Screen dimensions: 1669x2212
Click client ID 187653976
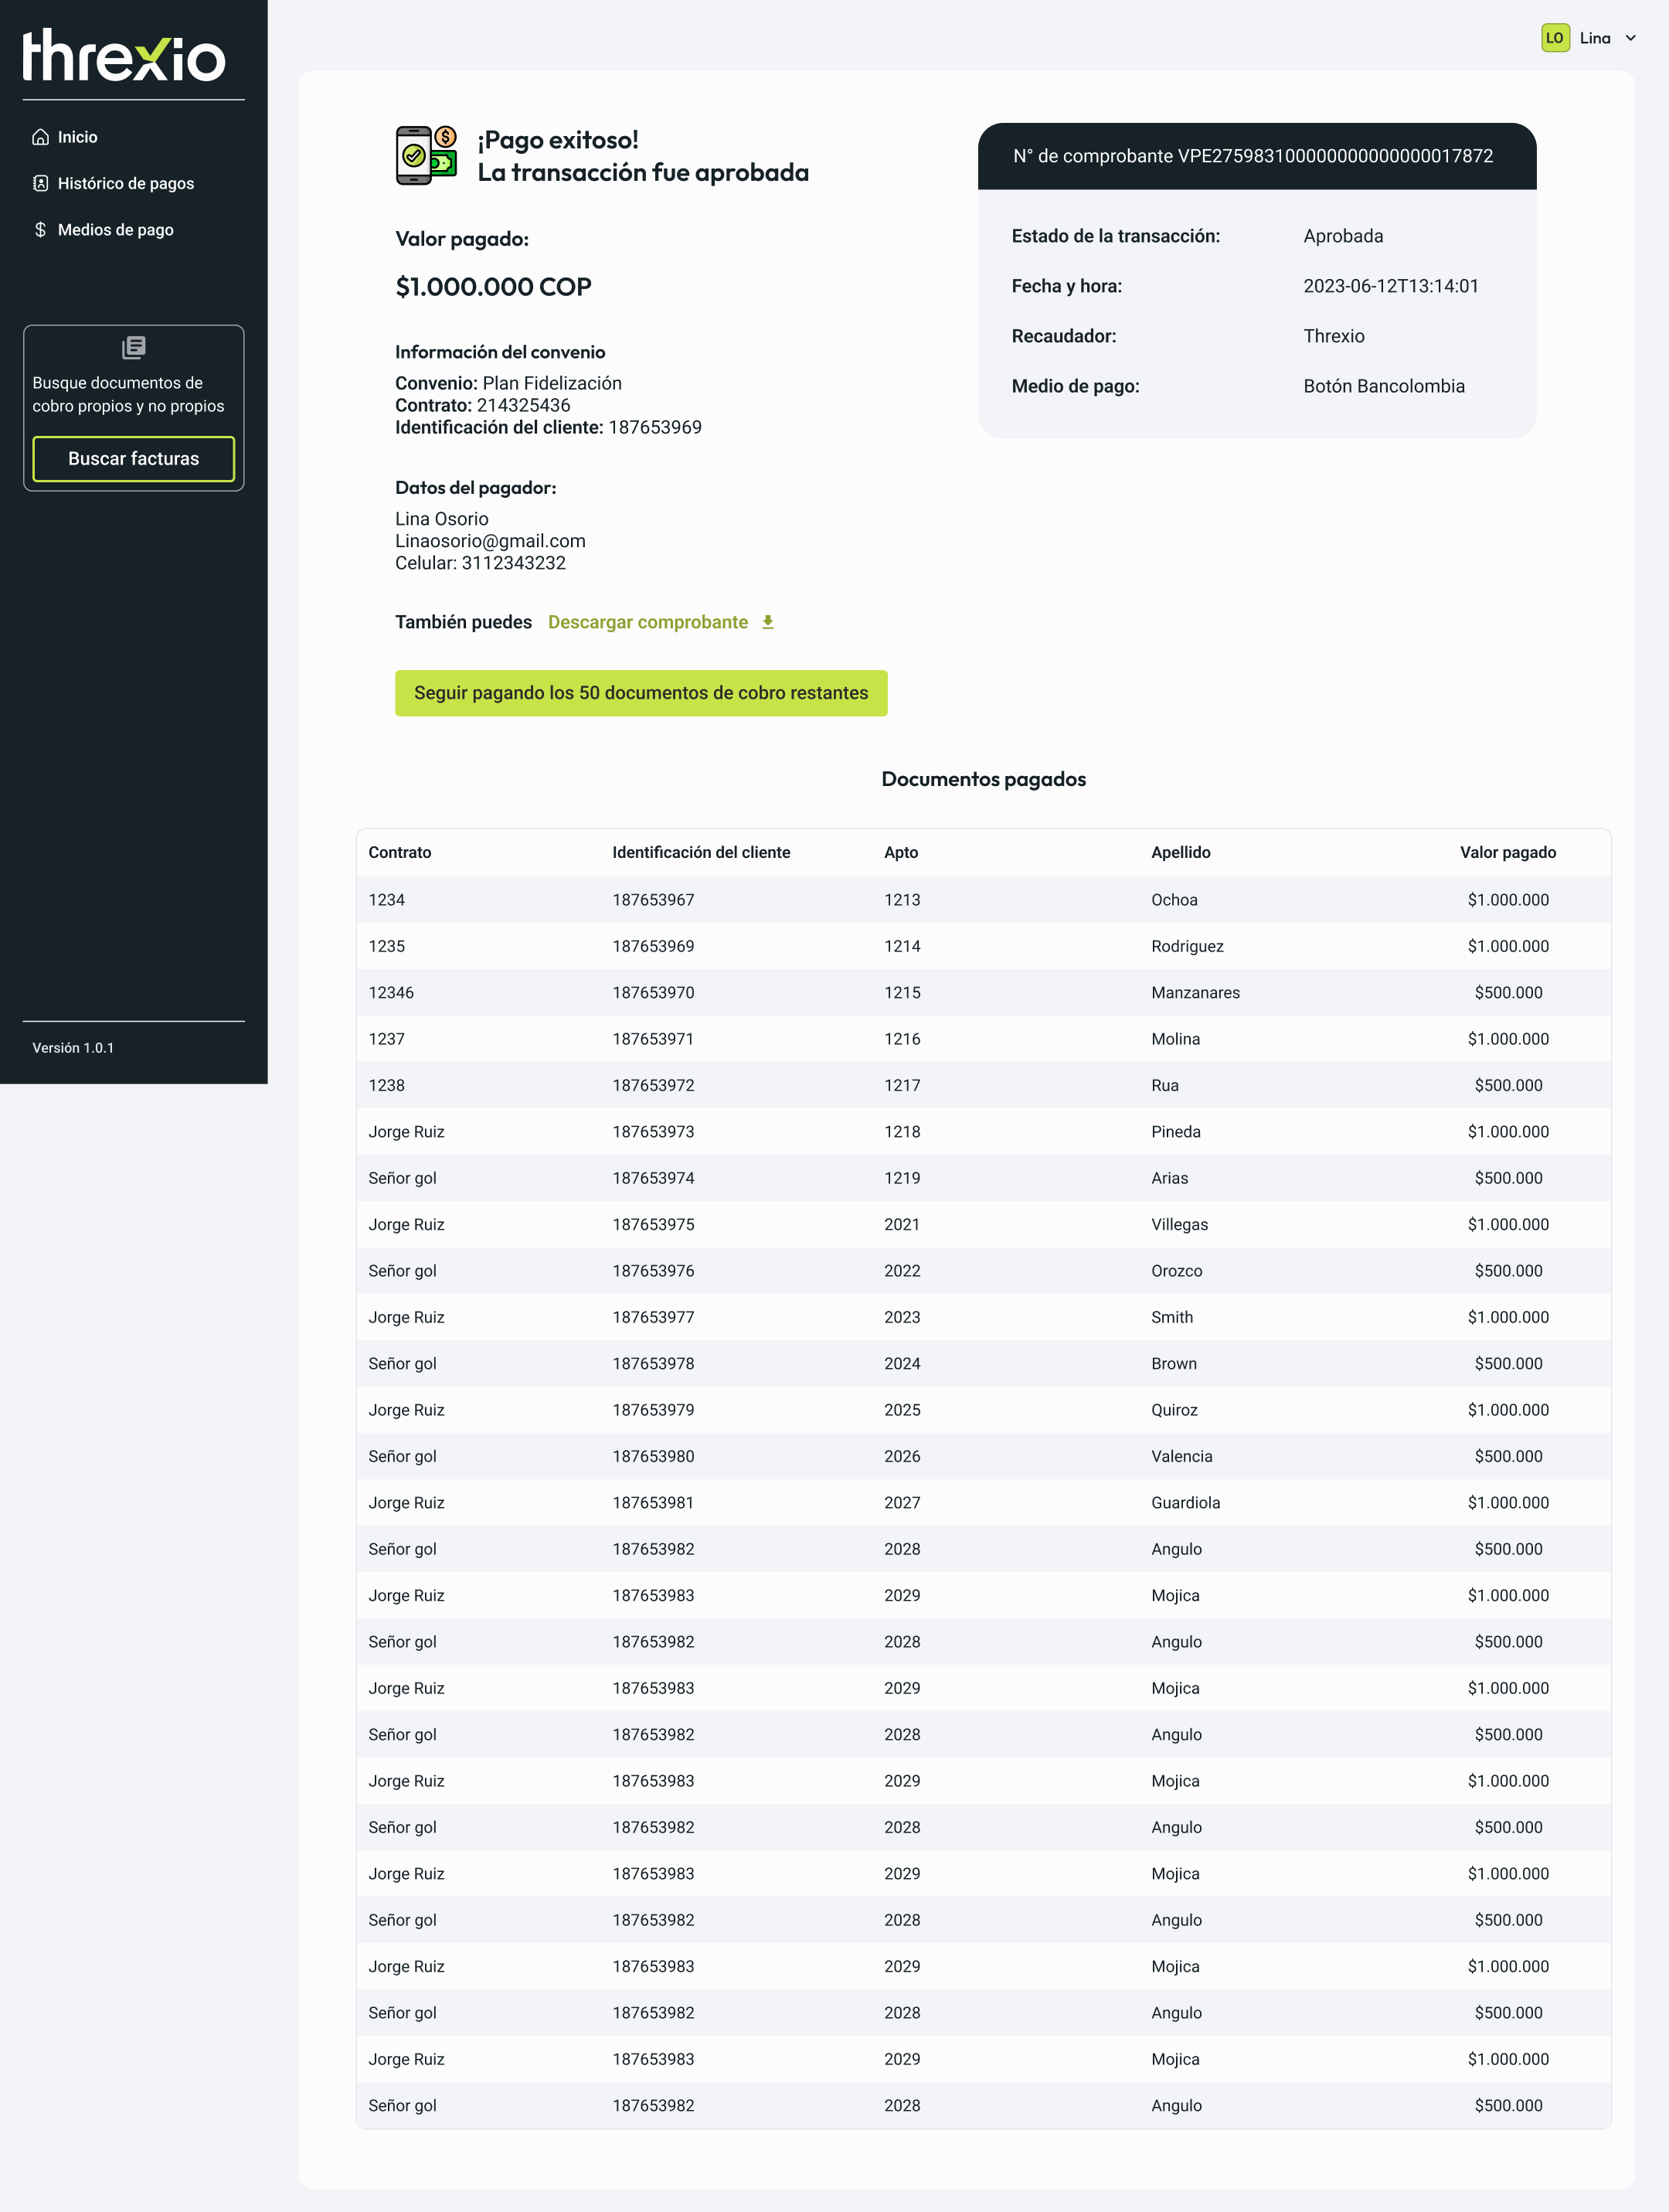(x=653, y=1271)
